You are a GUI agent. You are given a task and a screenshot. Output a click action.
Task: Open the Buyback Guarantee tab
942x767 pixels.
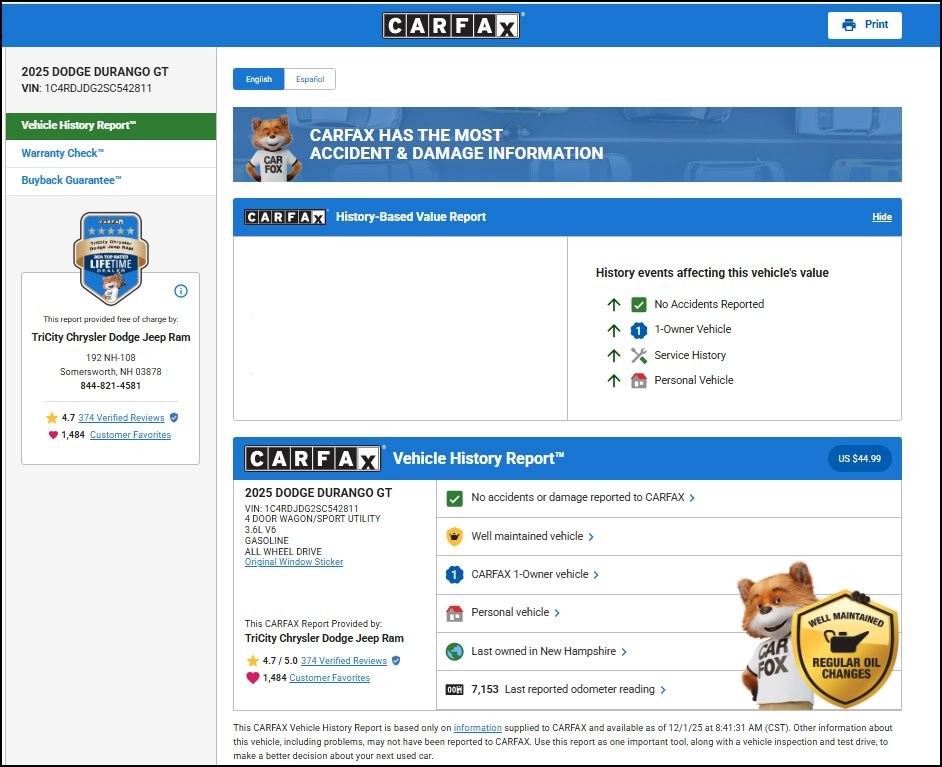[72, 180]
